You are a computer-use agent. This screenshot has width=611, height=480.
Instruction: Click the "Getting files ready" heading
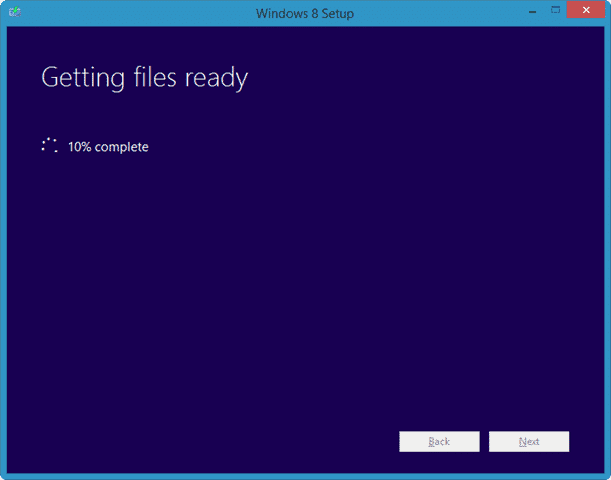145,78
